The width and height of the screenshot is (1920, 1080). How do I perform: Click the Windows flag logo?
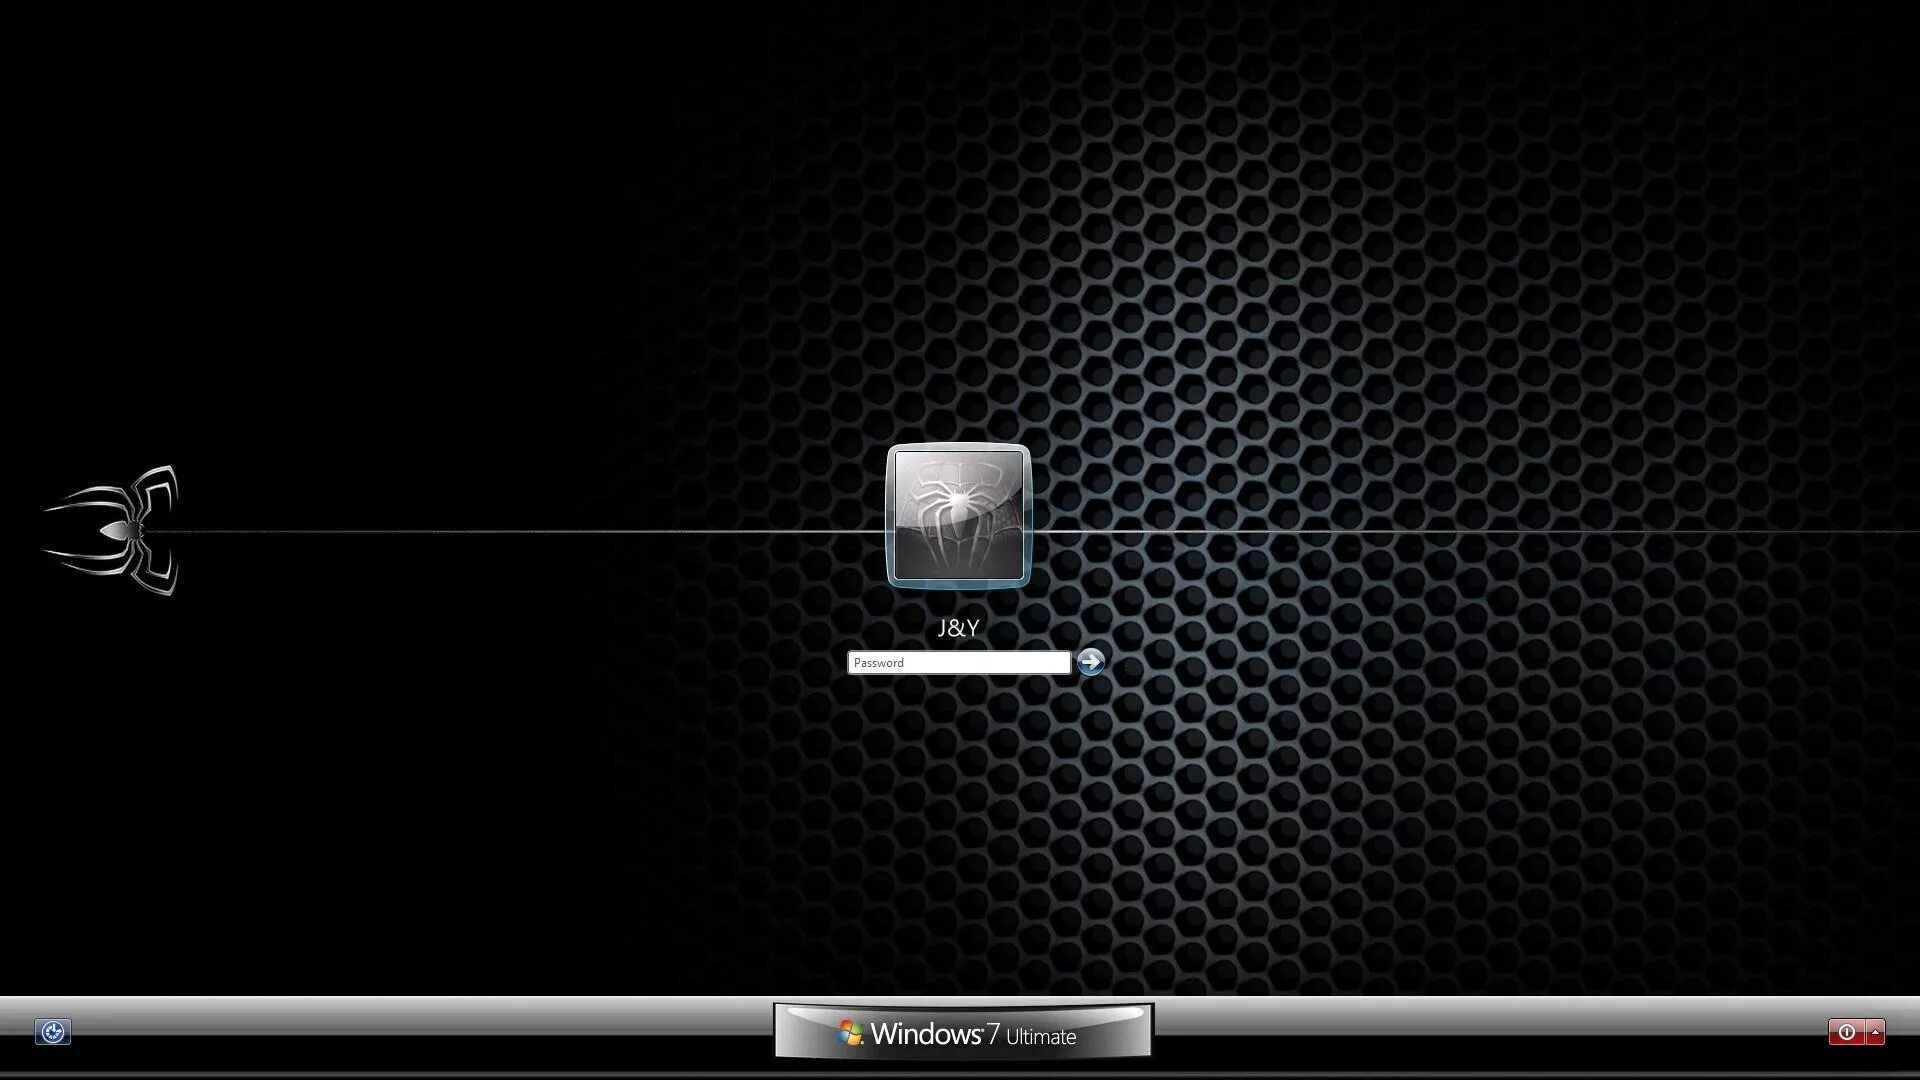[851, 1033]
